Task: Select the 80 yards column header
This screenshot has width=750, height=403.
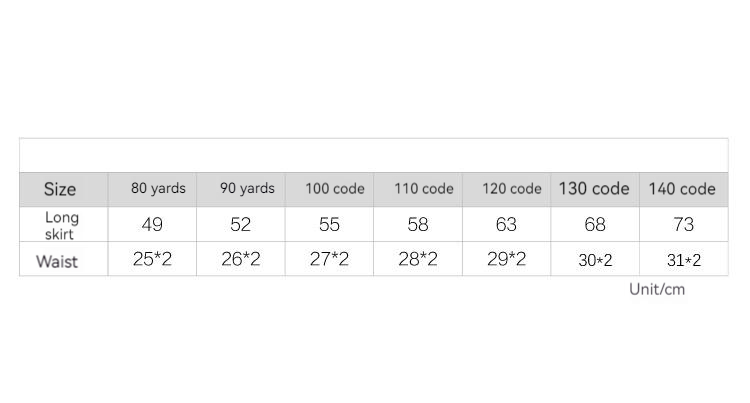Action: point(158,188)
